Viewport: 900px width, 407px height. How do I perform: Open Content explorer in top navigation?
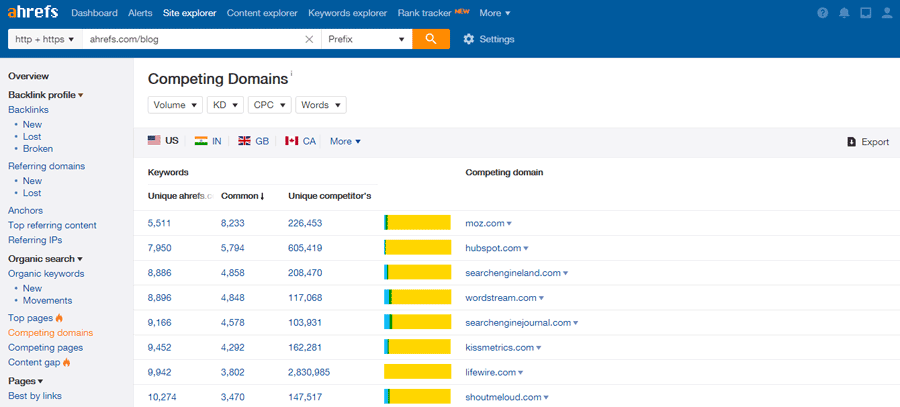pyautogui.click(x=262, y=13)
